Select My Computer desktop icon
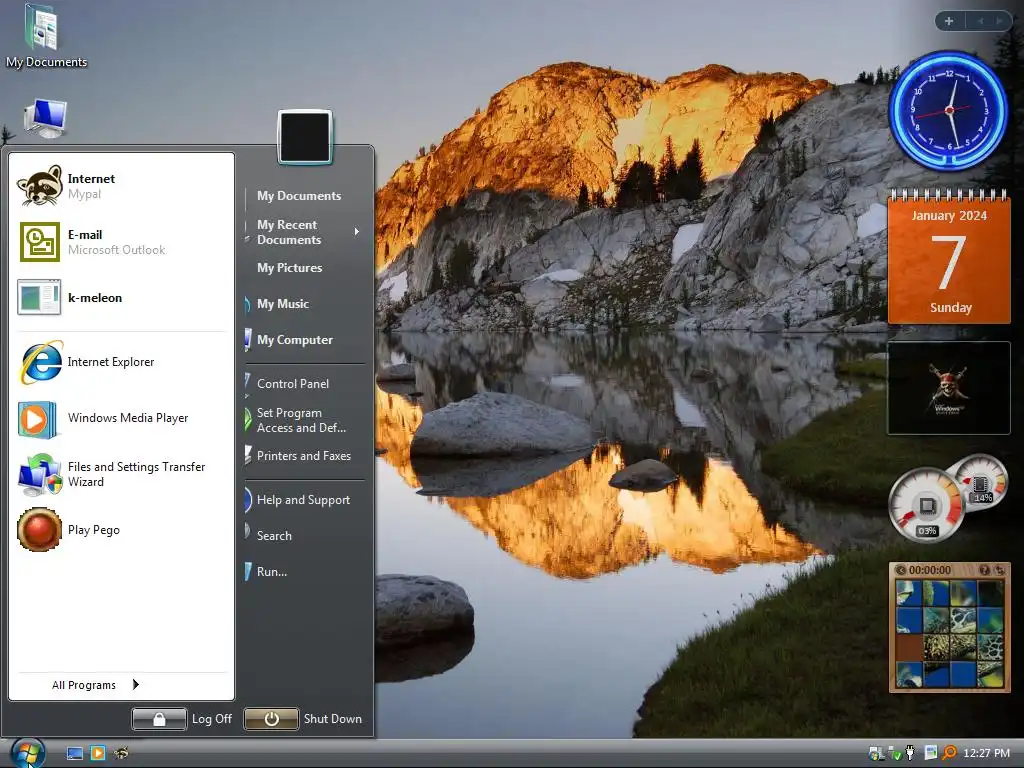Viewport: 1024px width, 768px height. (45, 118)
